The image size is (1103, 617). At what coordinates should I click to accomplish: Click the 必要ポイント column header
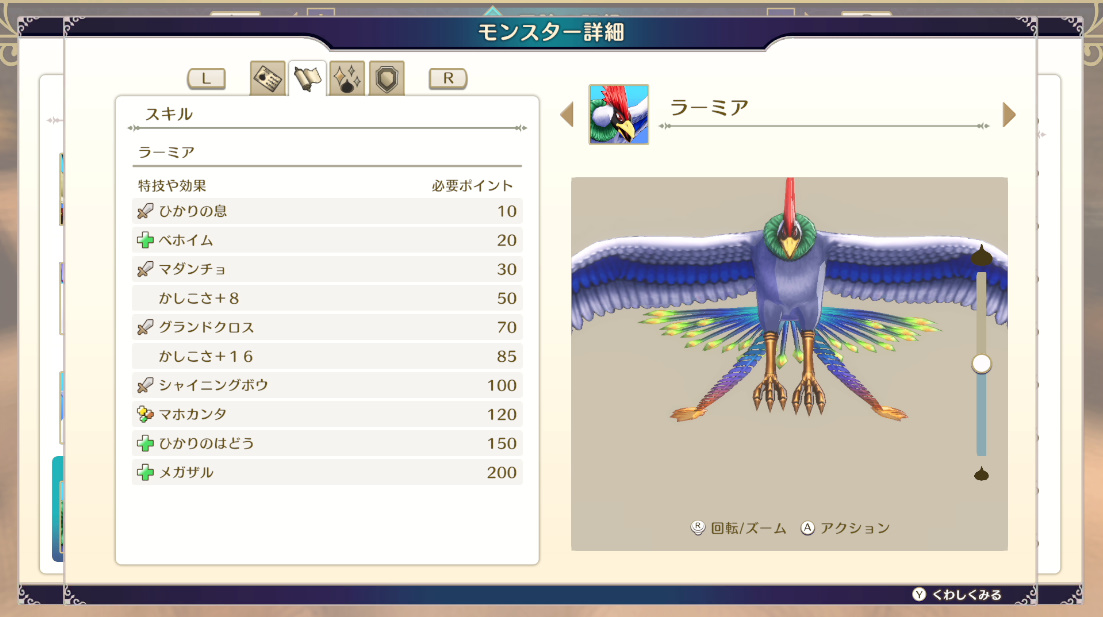[472, 186]
